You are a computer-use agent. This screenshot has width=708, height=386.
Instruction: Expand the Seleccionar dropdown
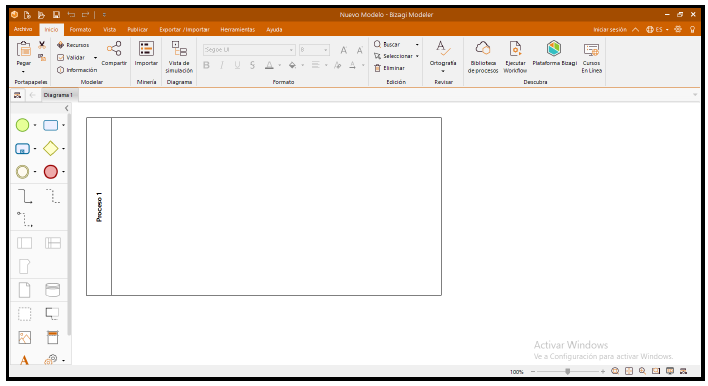417,56
